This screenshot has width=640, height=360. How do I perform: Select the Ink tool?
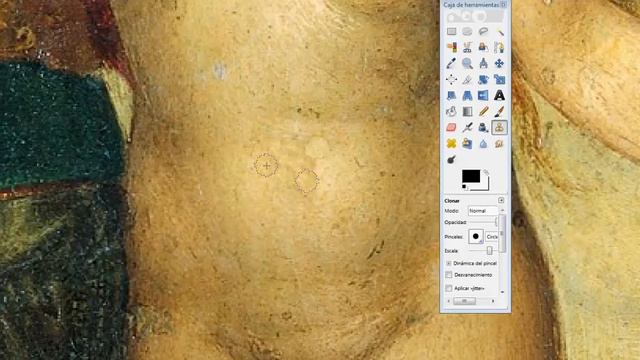[x=483, y=127]
